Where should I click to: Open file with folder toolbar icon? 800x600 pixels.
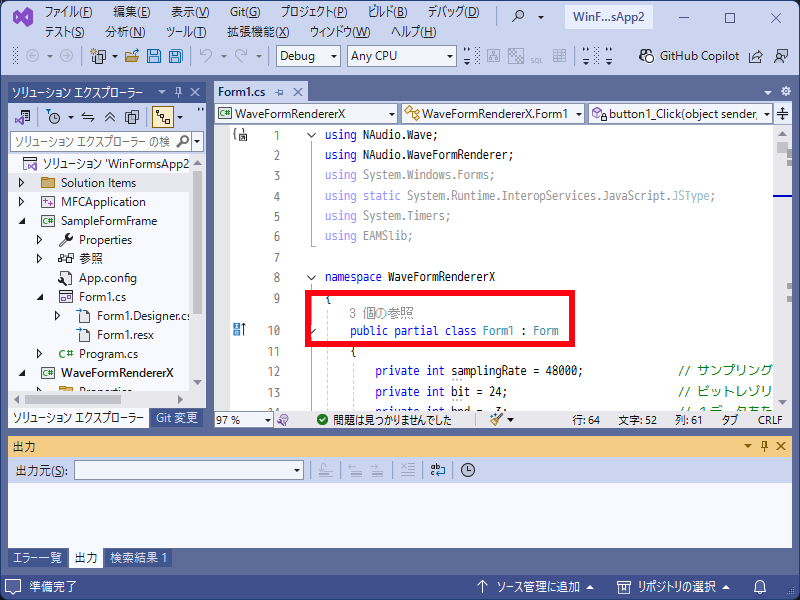coord(132,56)
